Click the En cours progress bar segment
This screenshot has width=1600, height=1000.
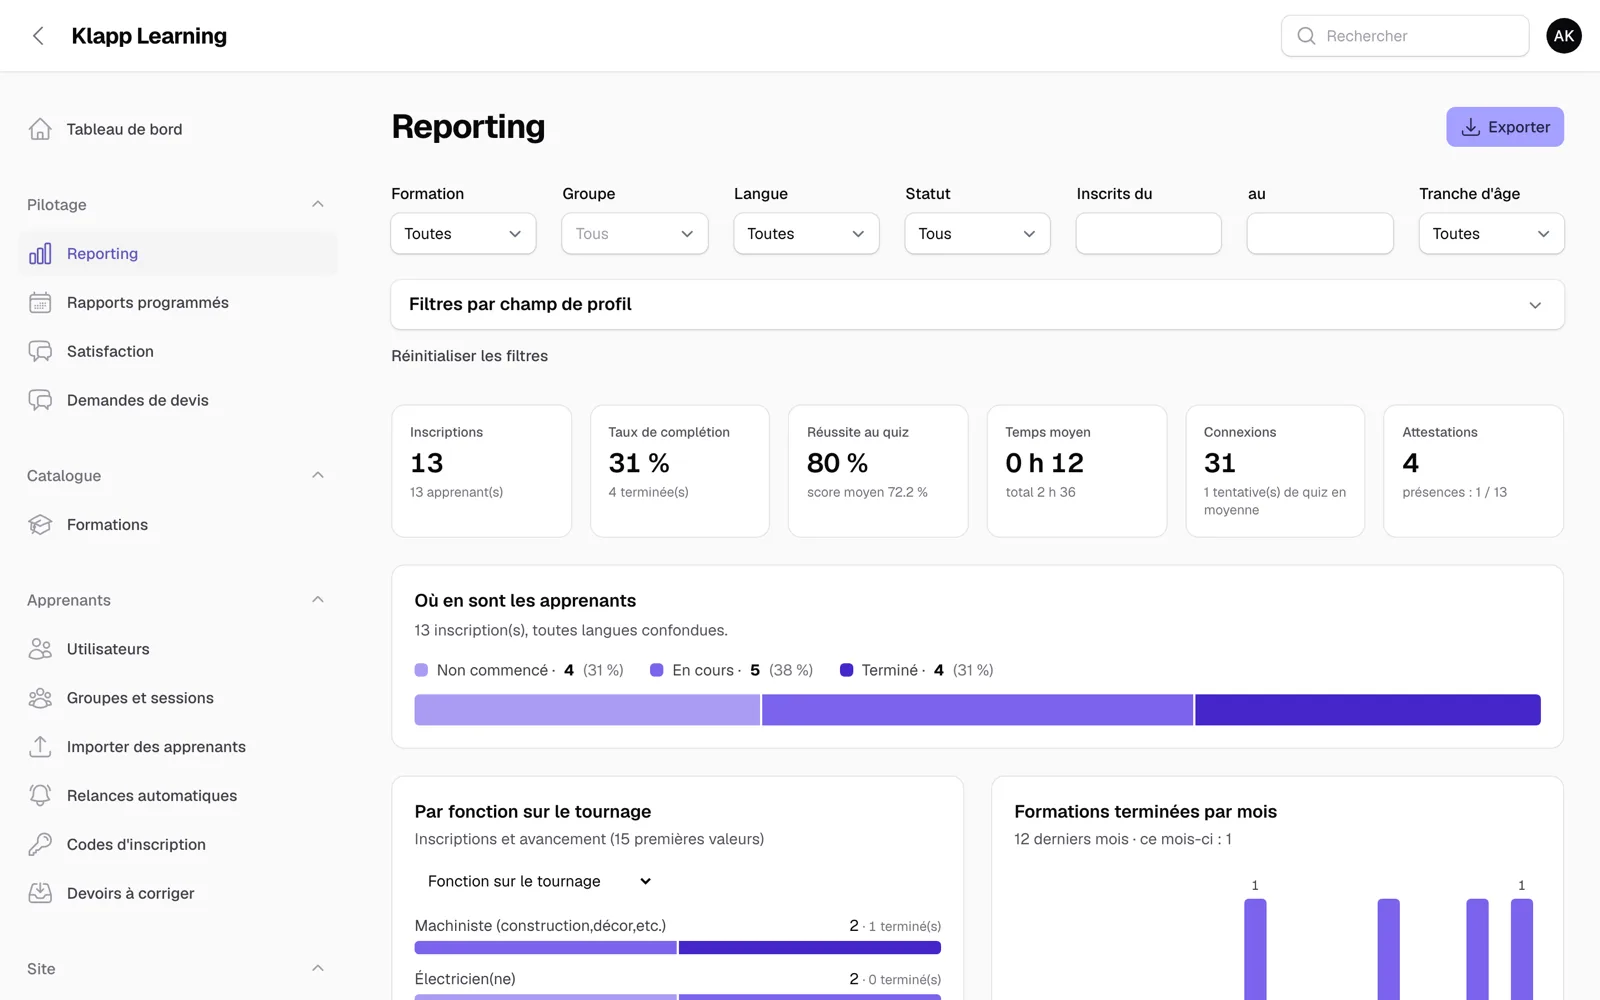[x=977, y=710]
